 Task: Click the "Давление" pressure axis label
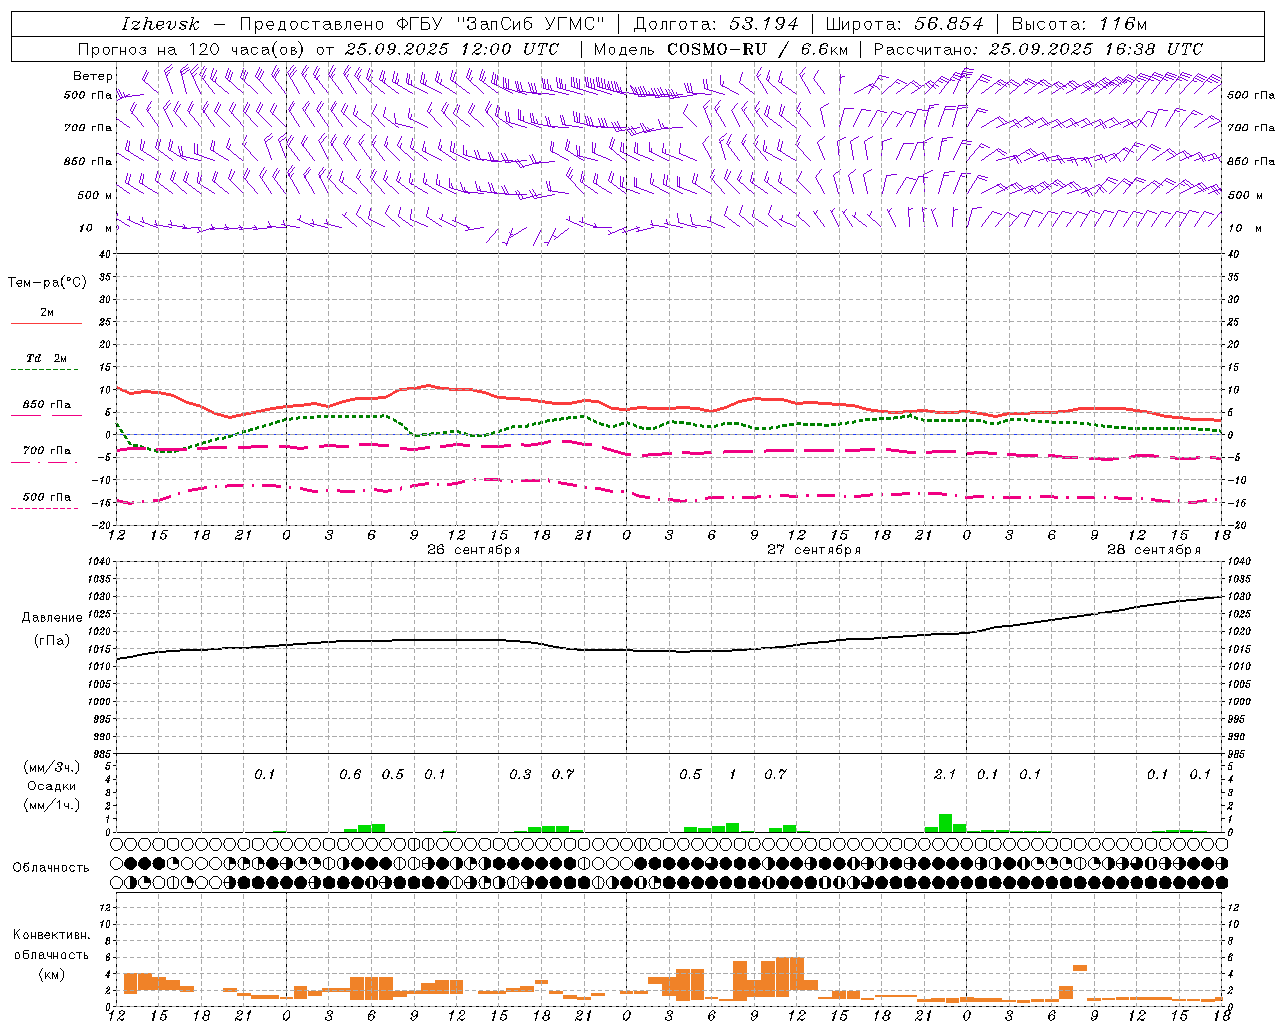point(52,618)
